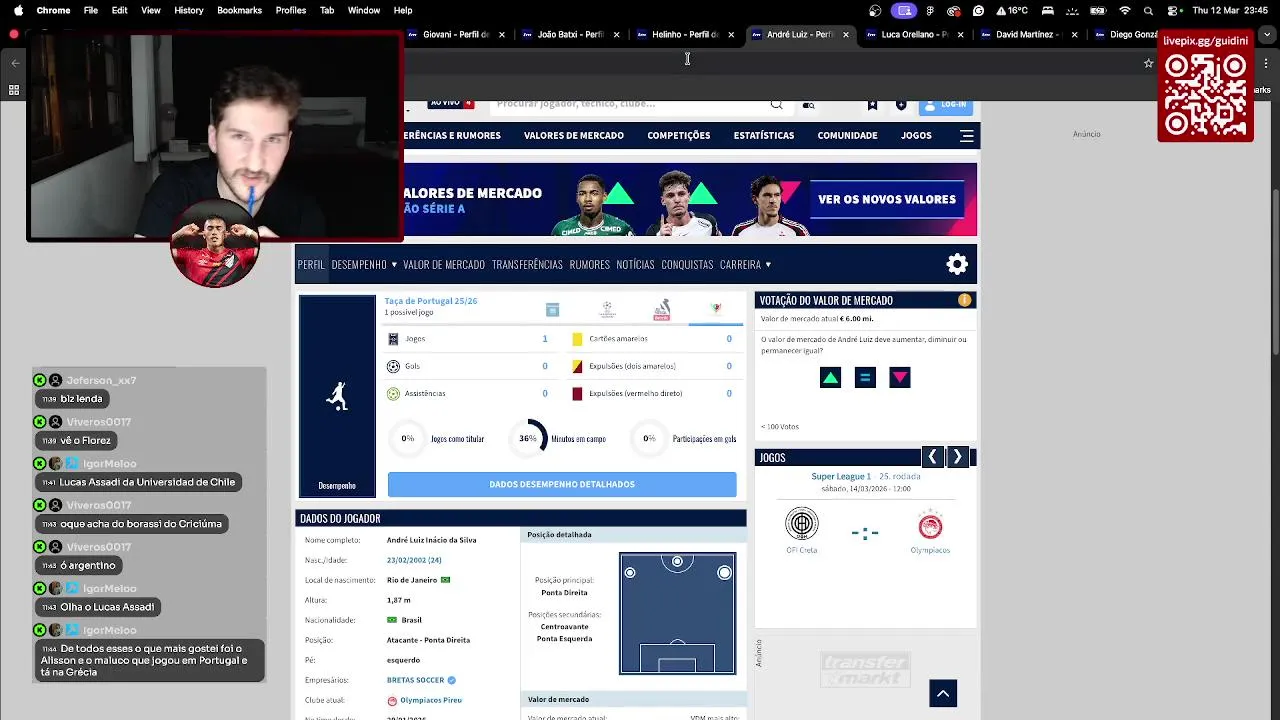Open Estatísticas in the site navigation
Viewport: 1280px width, 720px height.
point(764,136)
